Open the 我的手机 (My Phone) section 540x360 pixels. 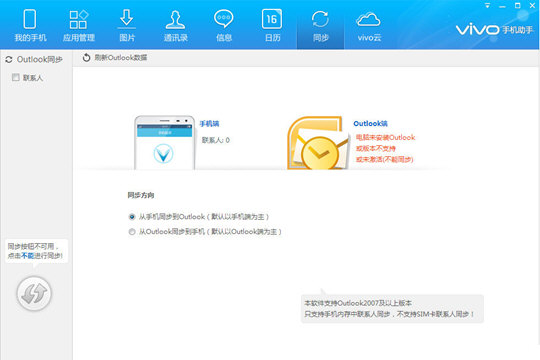pyautogui.click(x=30, y=26)
